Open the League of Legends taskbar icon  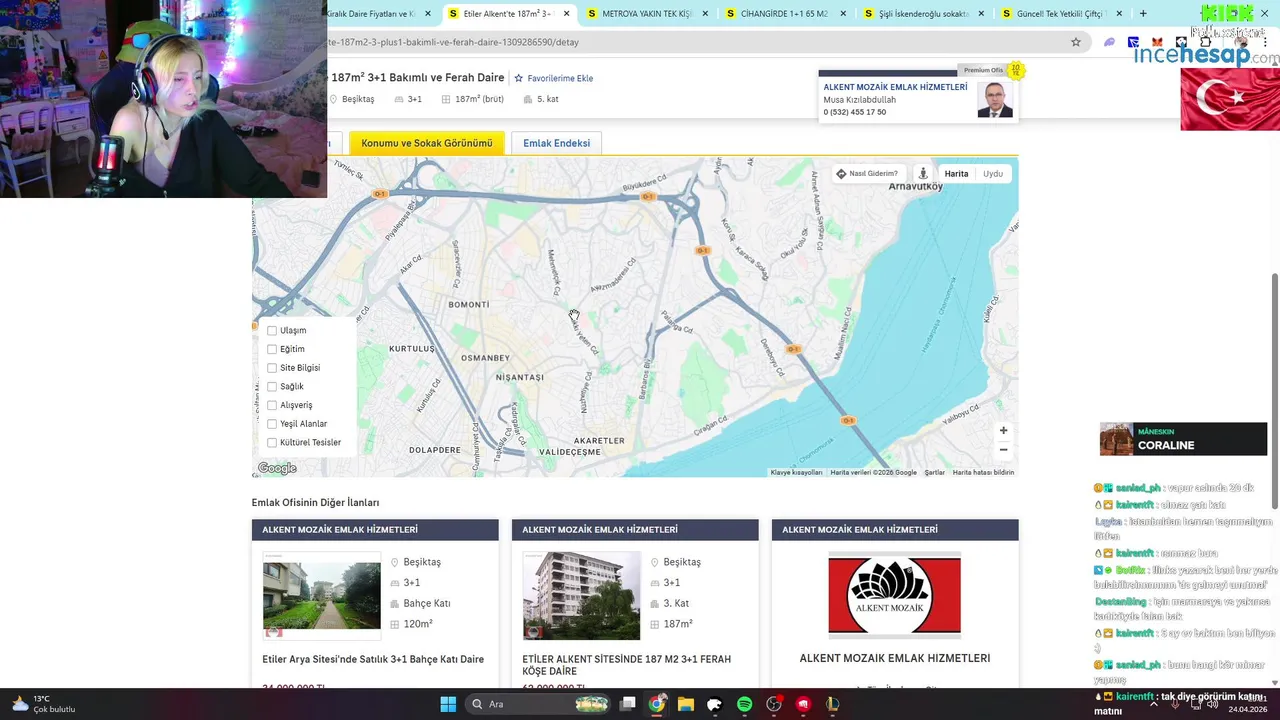(832, 704)
